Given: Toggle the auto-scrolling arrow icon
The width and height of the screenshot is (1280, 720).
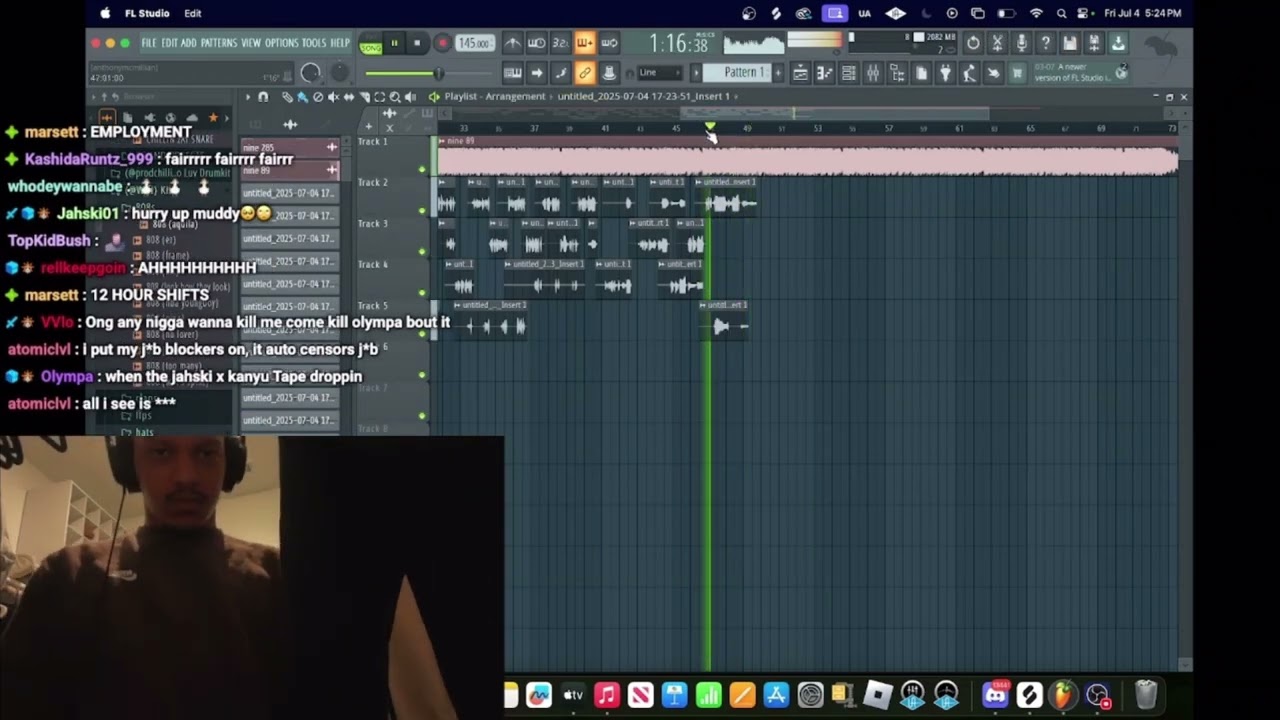Looking at the screenshot, I should click(x=536, y=73).
